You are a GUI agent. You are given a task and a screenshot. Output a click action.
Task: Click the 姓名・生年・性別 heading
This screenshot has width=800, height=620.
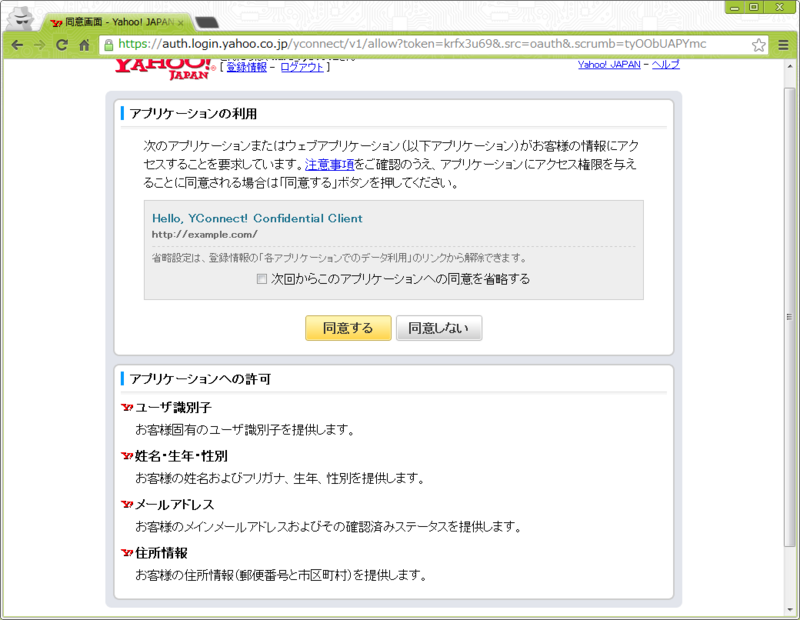(x=181, y=456)
